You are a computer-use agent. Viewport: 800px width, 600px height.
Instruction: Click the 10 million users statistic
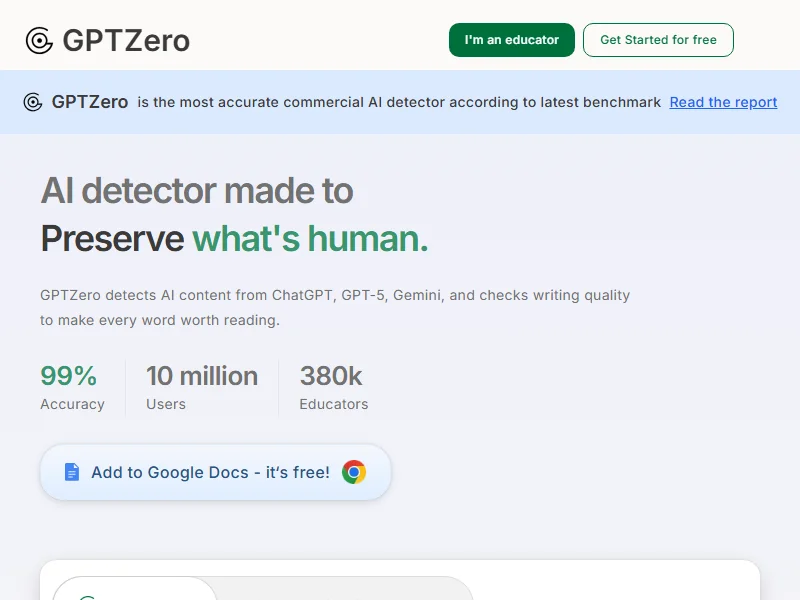click(201, 376)
